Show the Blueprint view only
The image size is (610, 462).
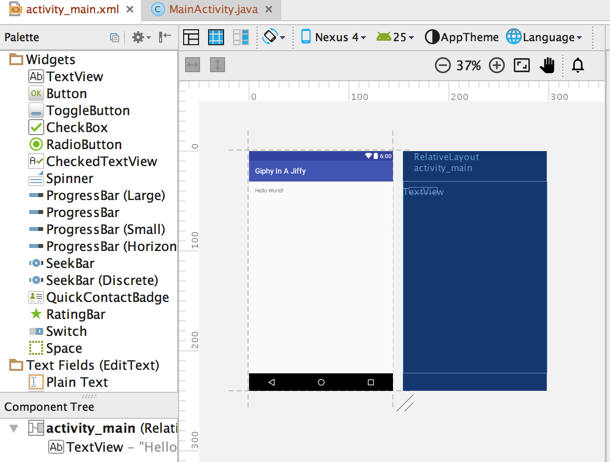(216, 37)
